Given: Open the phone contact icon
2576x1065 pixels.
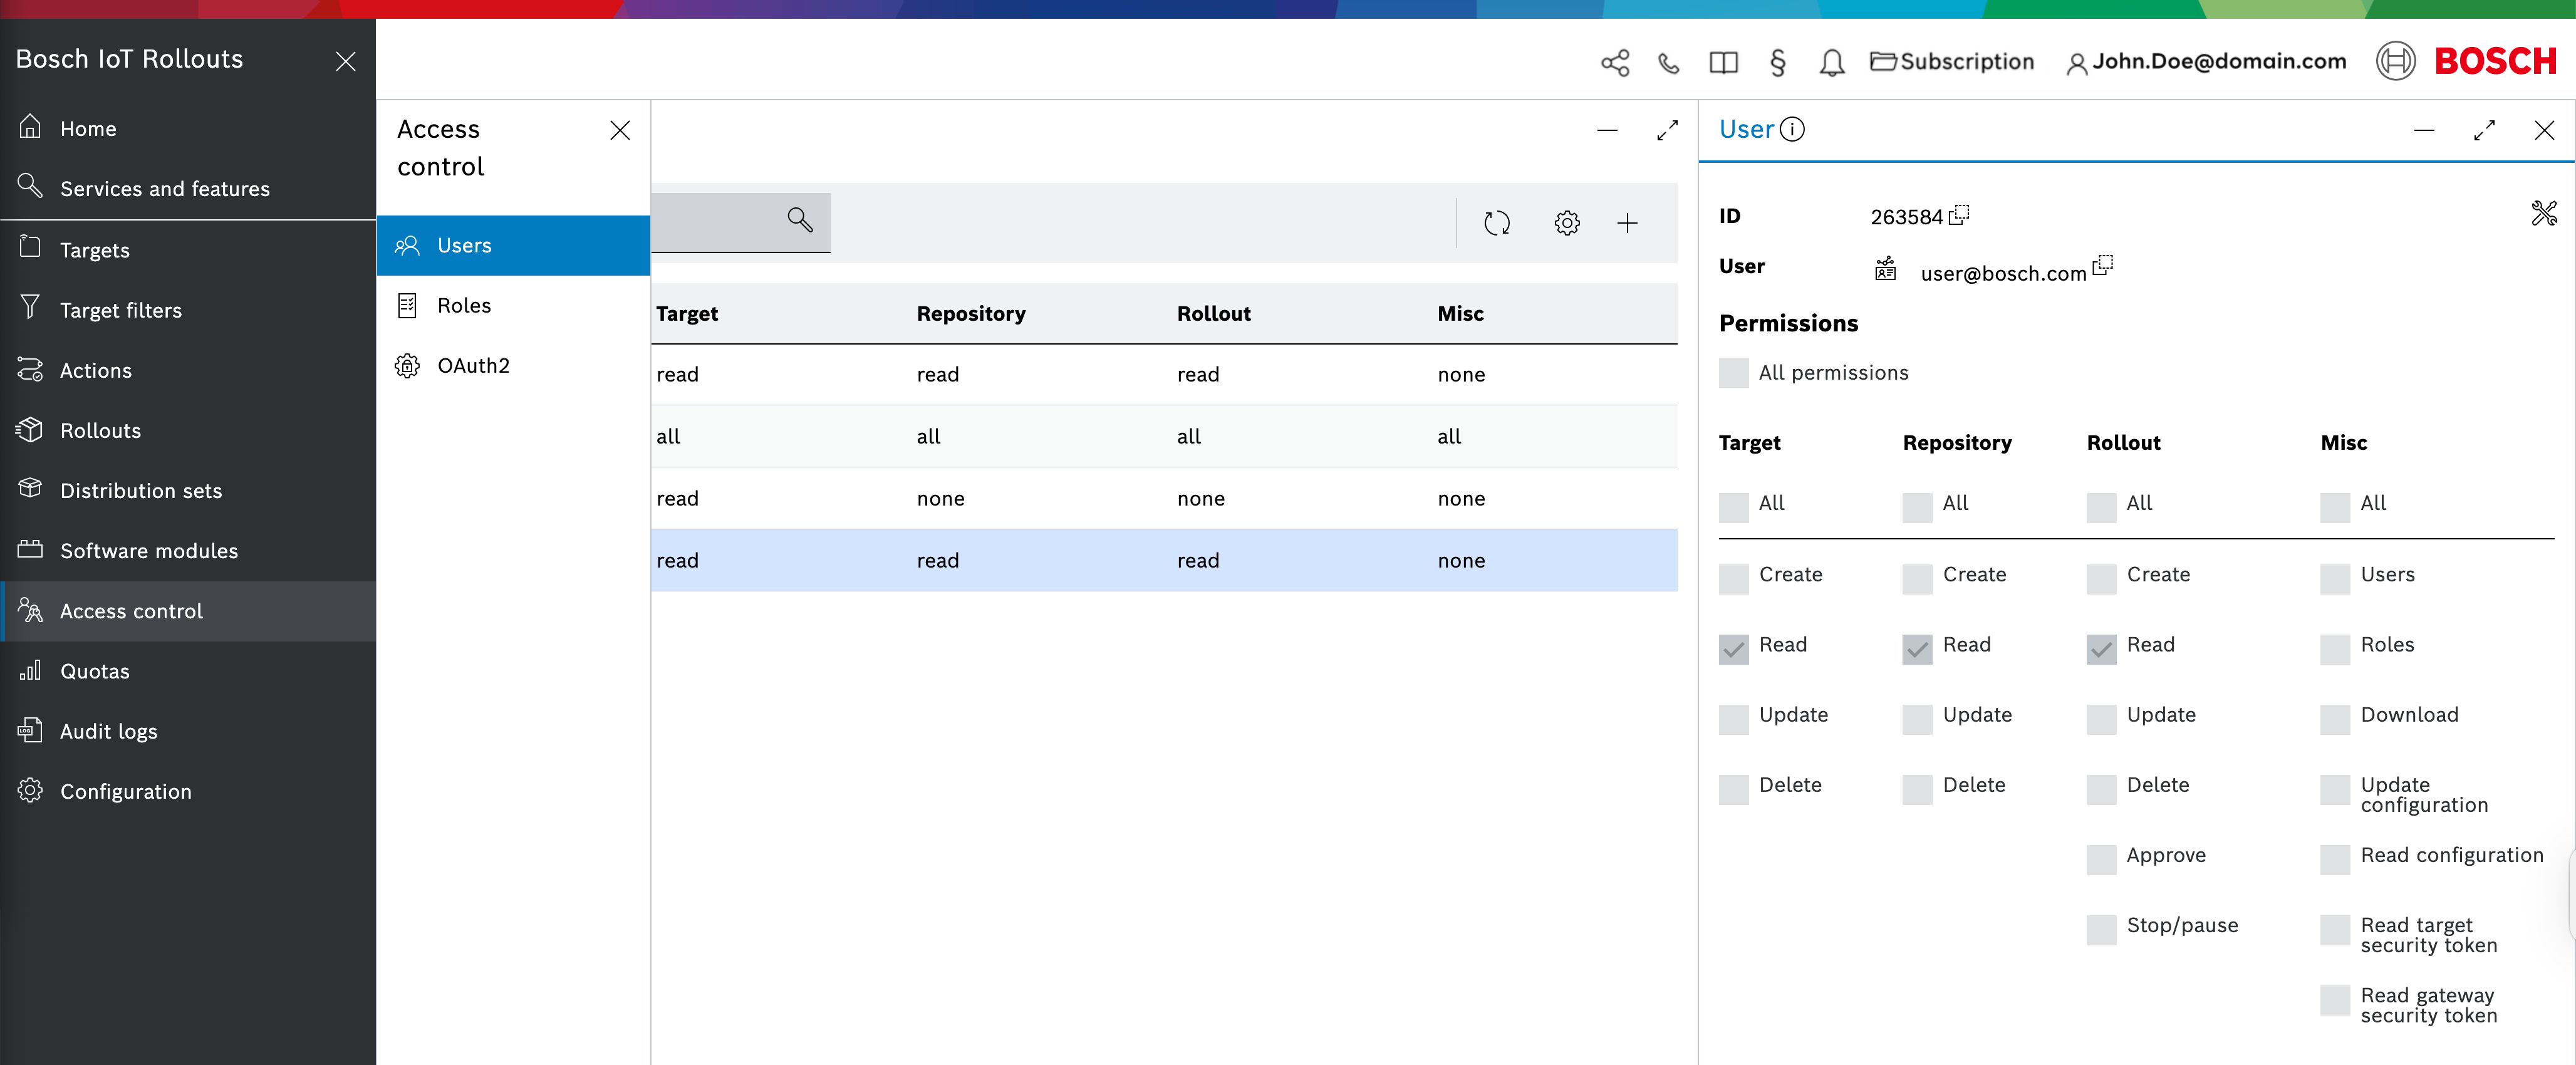Looking at the screenshot, I should pos(1668,63).
